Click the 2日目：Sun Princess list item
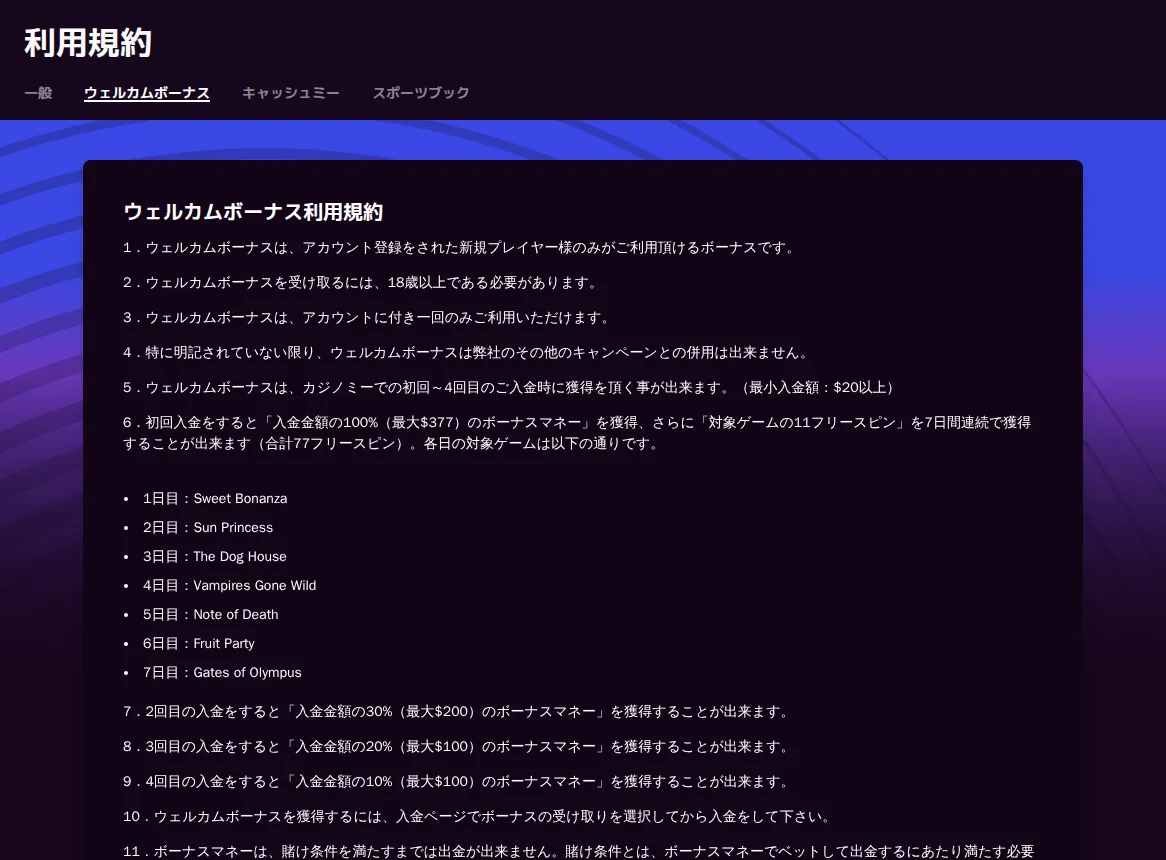1166x860 pixels. point(207,528)
